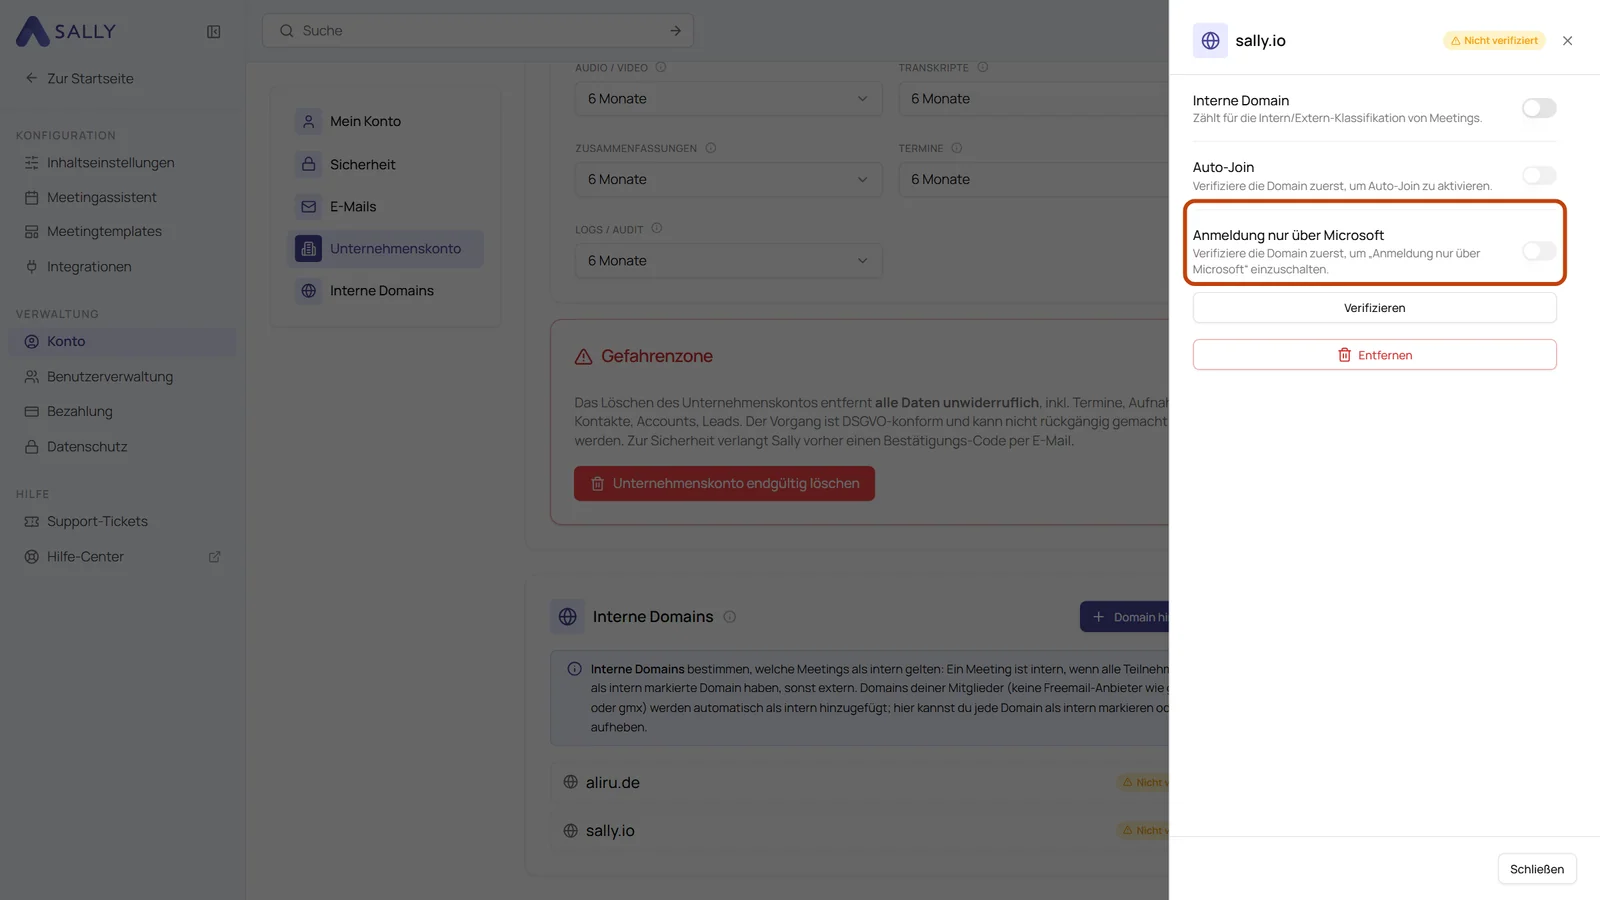
Task: Click the globe icon in the aliru.de row
Action: tap(570, 782)
